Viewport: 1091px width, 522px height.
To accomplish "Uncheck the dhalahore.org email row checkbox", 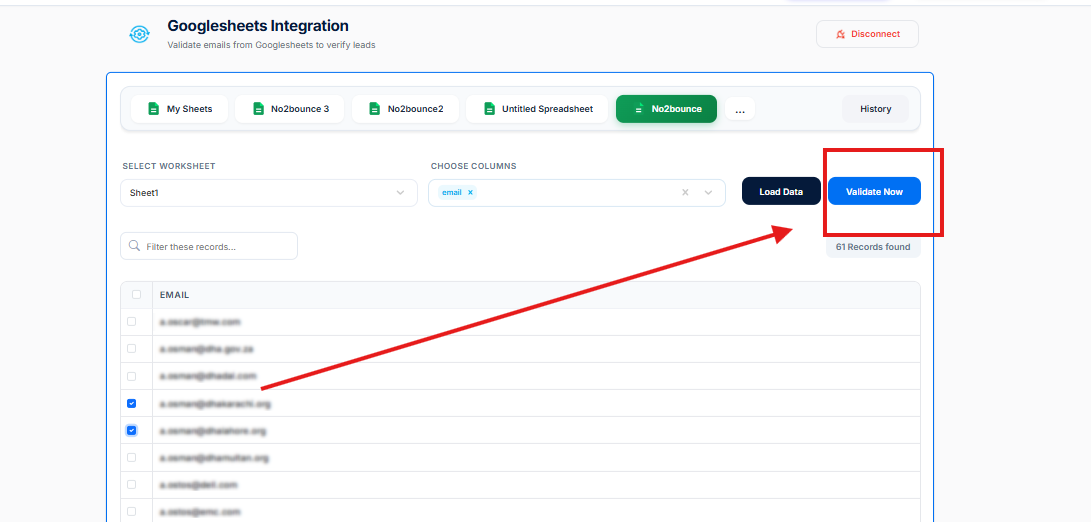I will (x=132, y=431).
